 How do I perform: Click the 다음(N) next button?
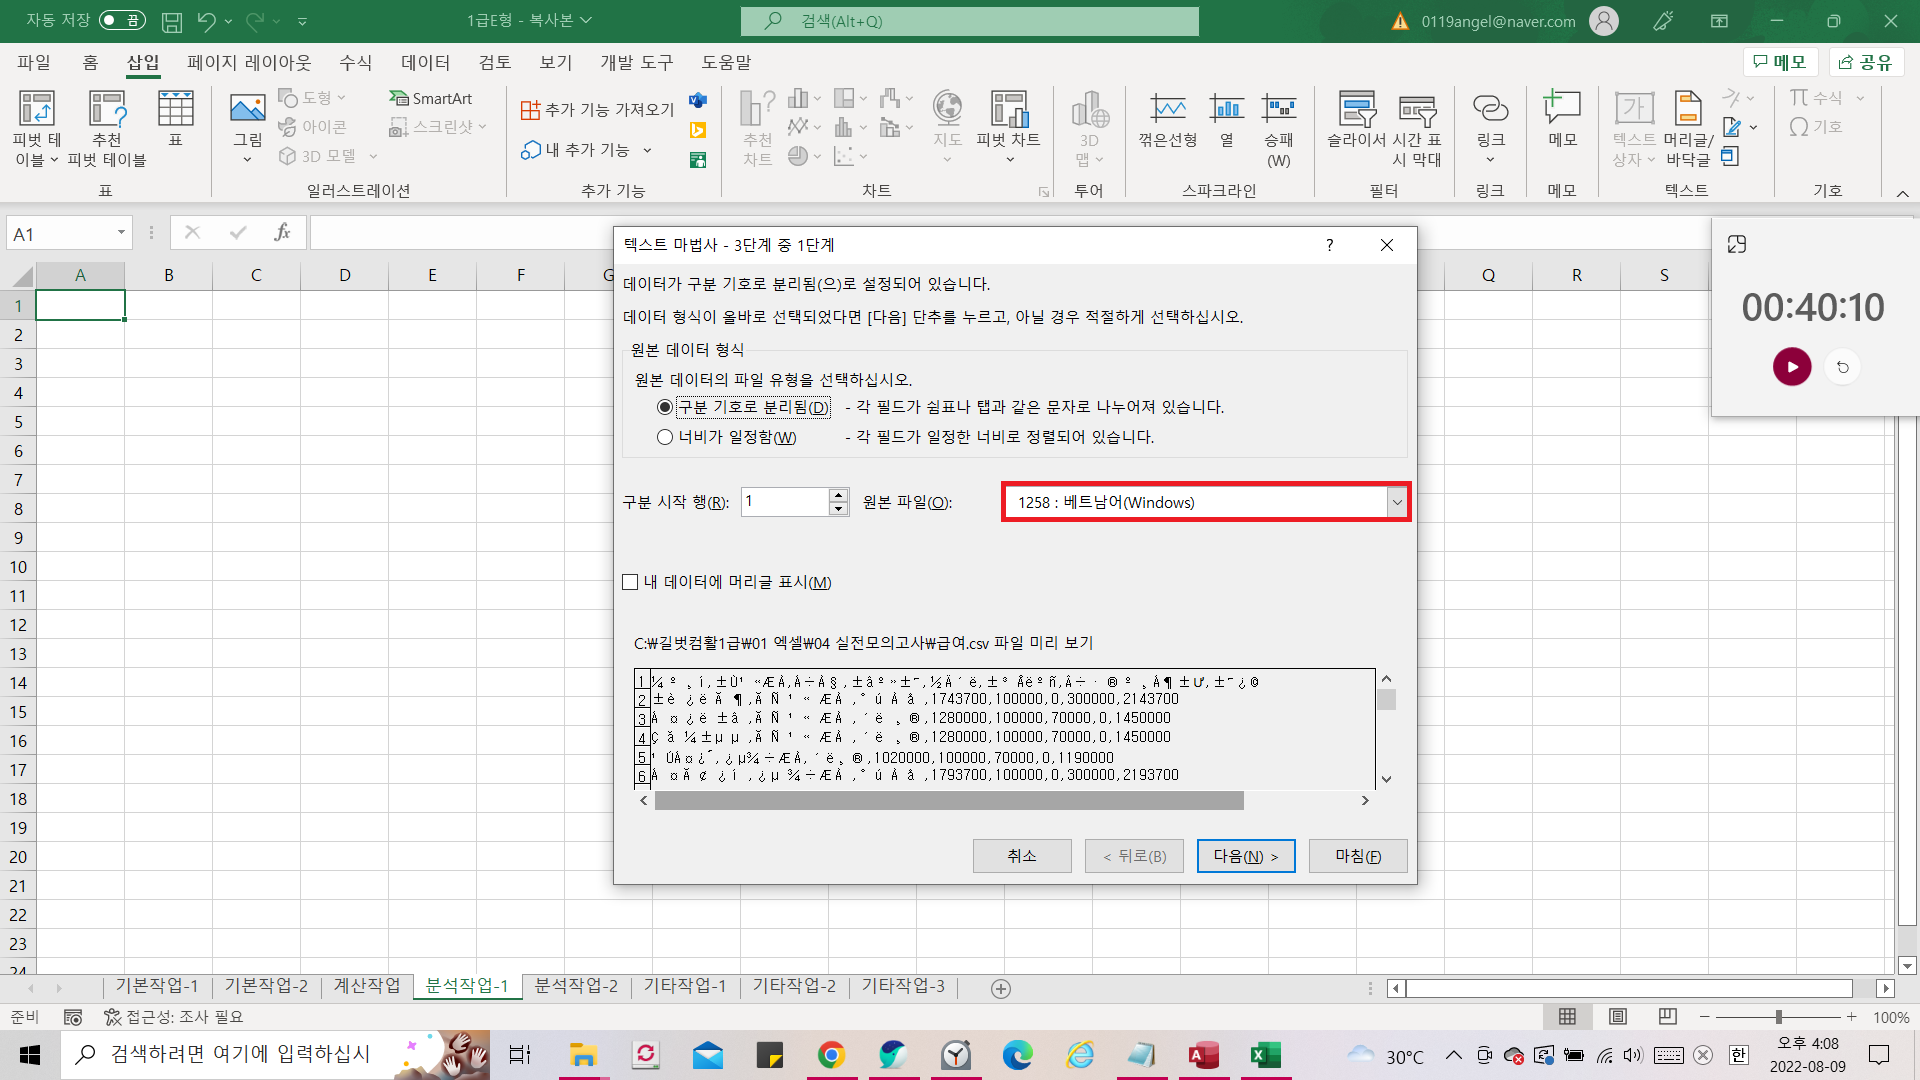[1245, 856]
